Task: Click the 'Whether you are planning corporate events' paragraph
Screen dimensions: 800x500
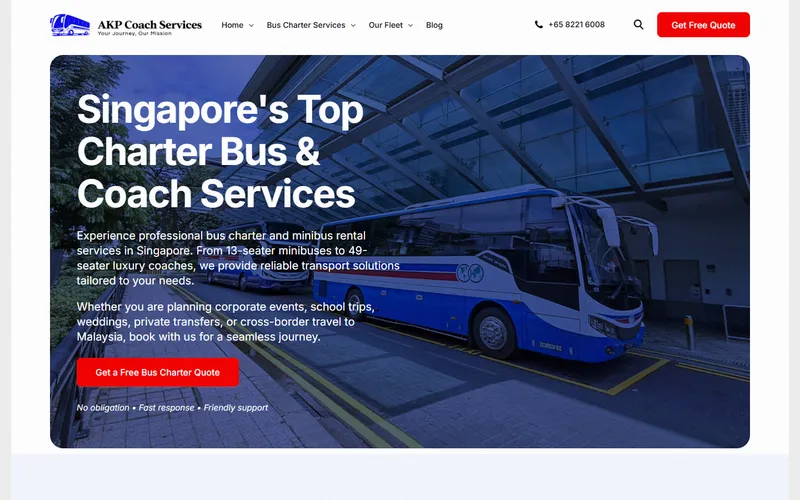Action: [226, 322]
